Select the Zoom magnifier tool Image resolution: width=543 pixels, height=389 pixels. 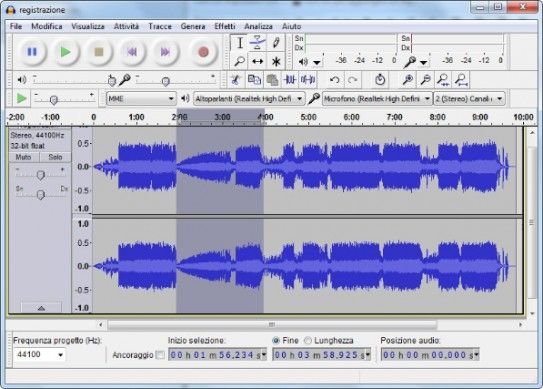(240, 62)
